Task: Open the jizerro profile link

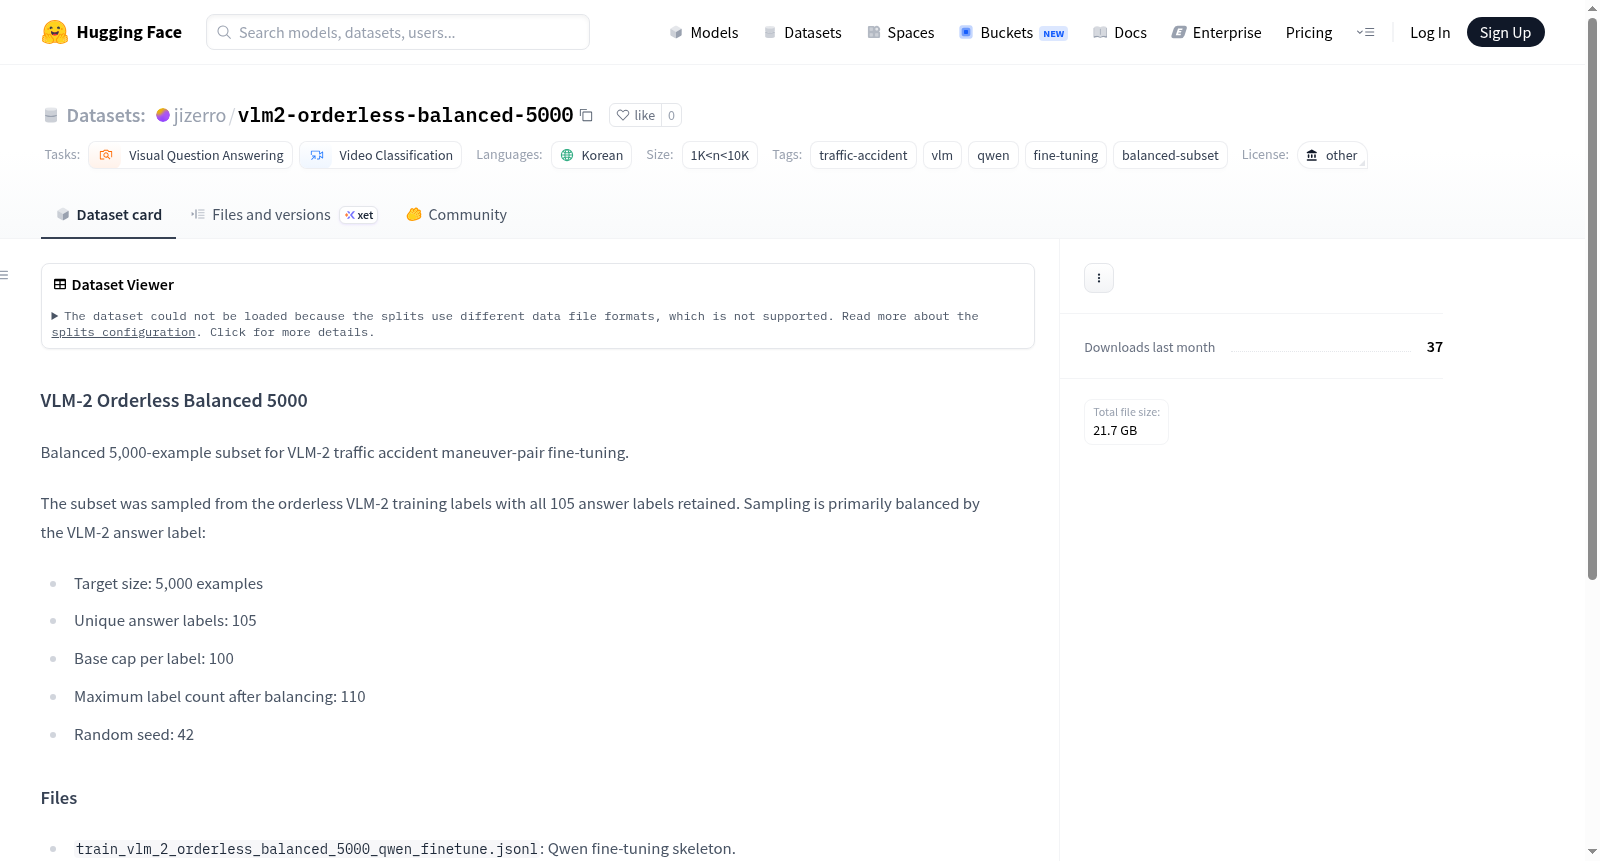Action: pos(200,115)
